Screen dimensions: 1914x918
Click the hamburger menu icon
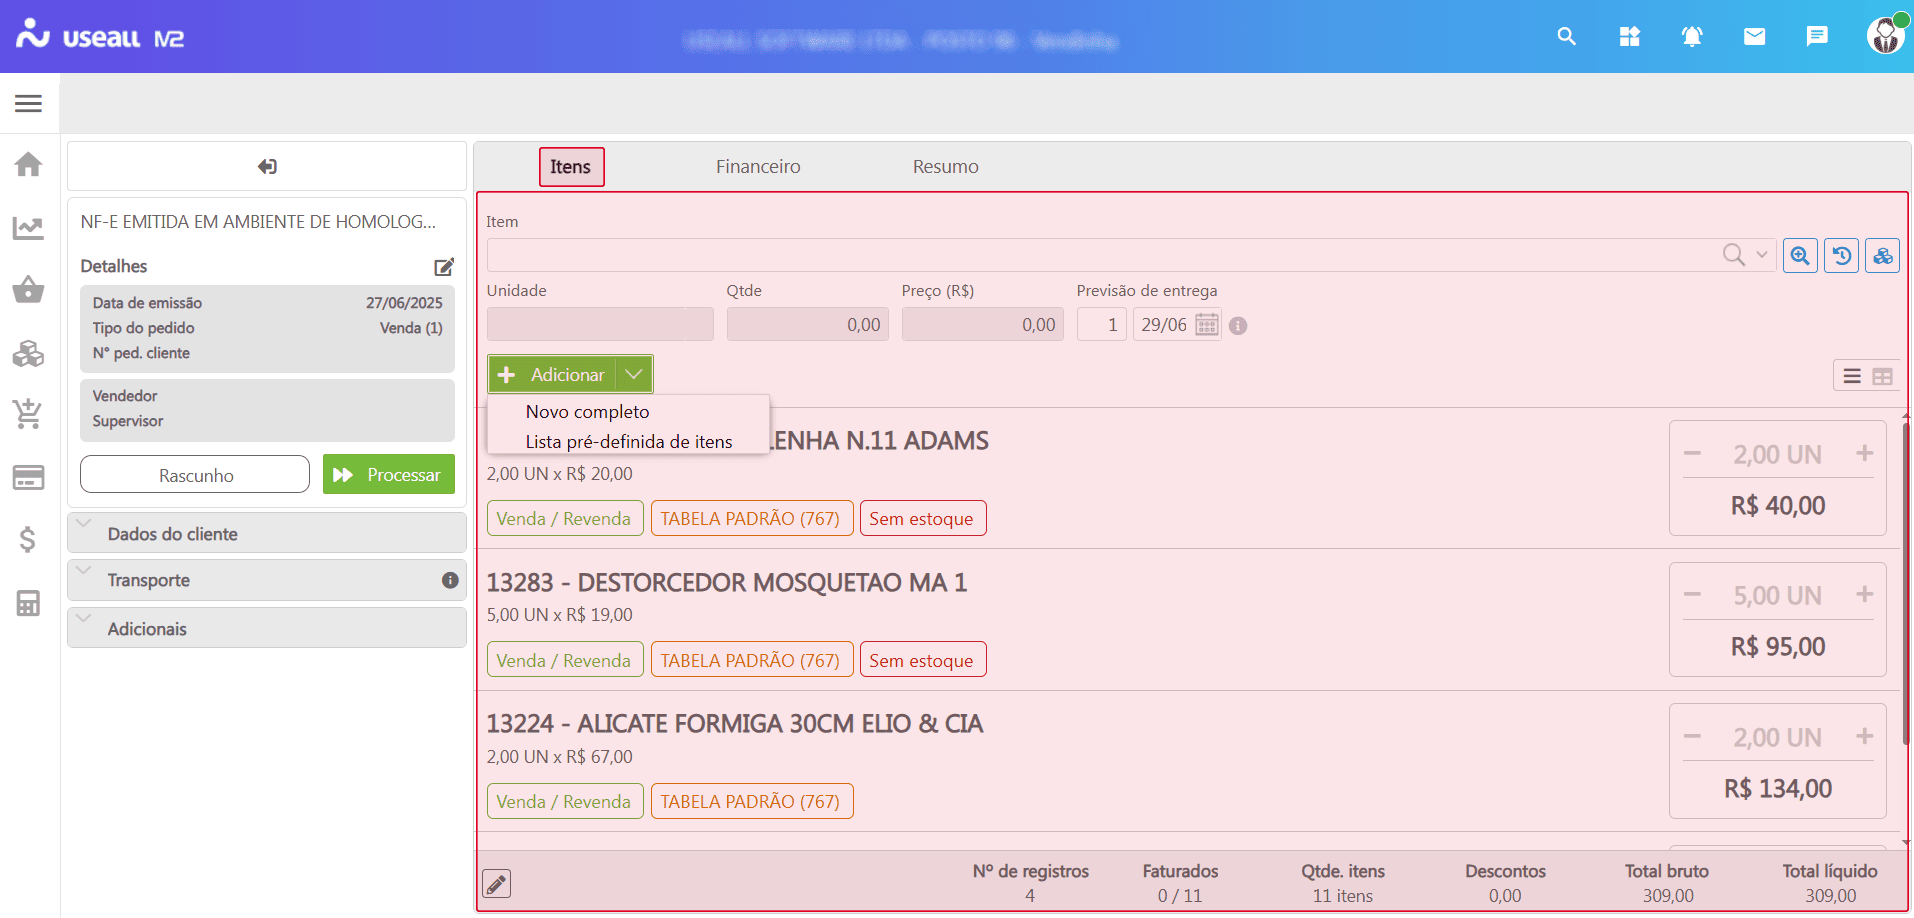tap(28, 103)
